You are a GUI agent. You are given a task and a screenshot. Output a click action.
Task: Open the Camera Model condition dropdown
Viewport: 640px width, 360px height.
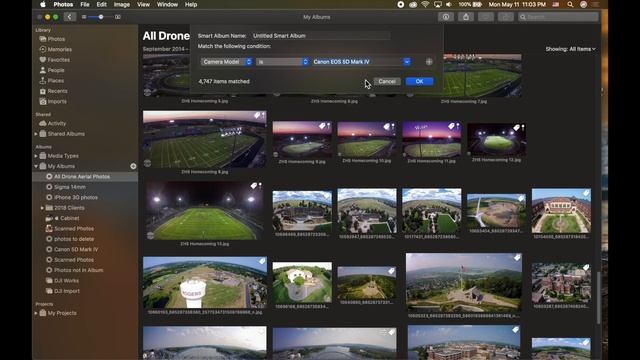tap(227, 62)
